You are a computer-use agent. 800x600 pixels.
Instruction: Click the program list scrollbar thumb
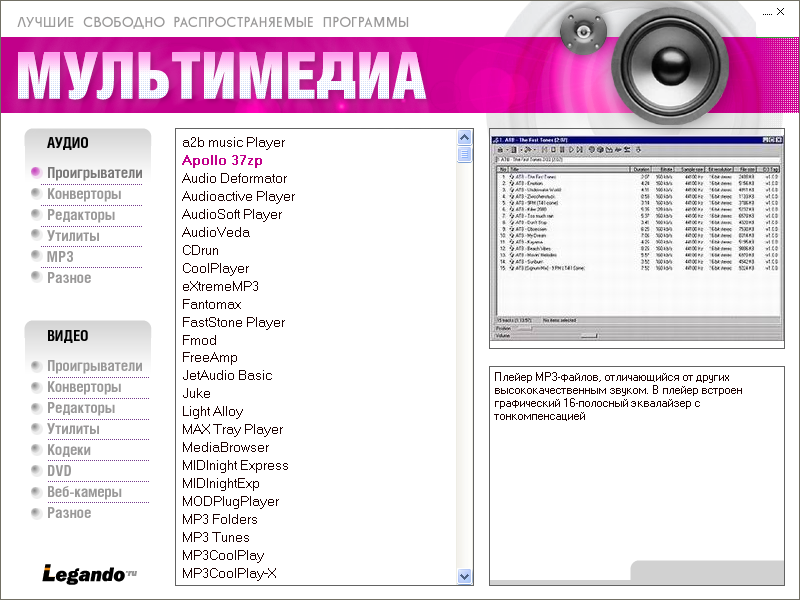click(464, 155)
